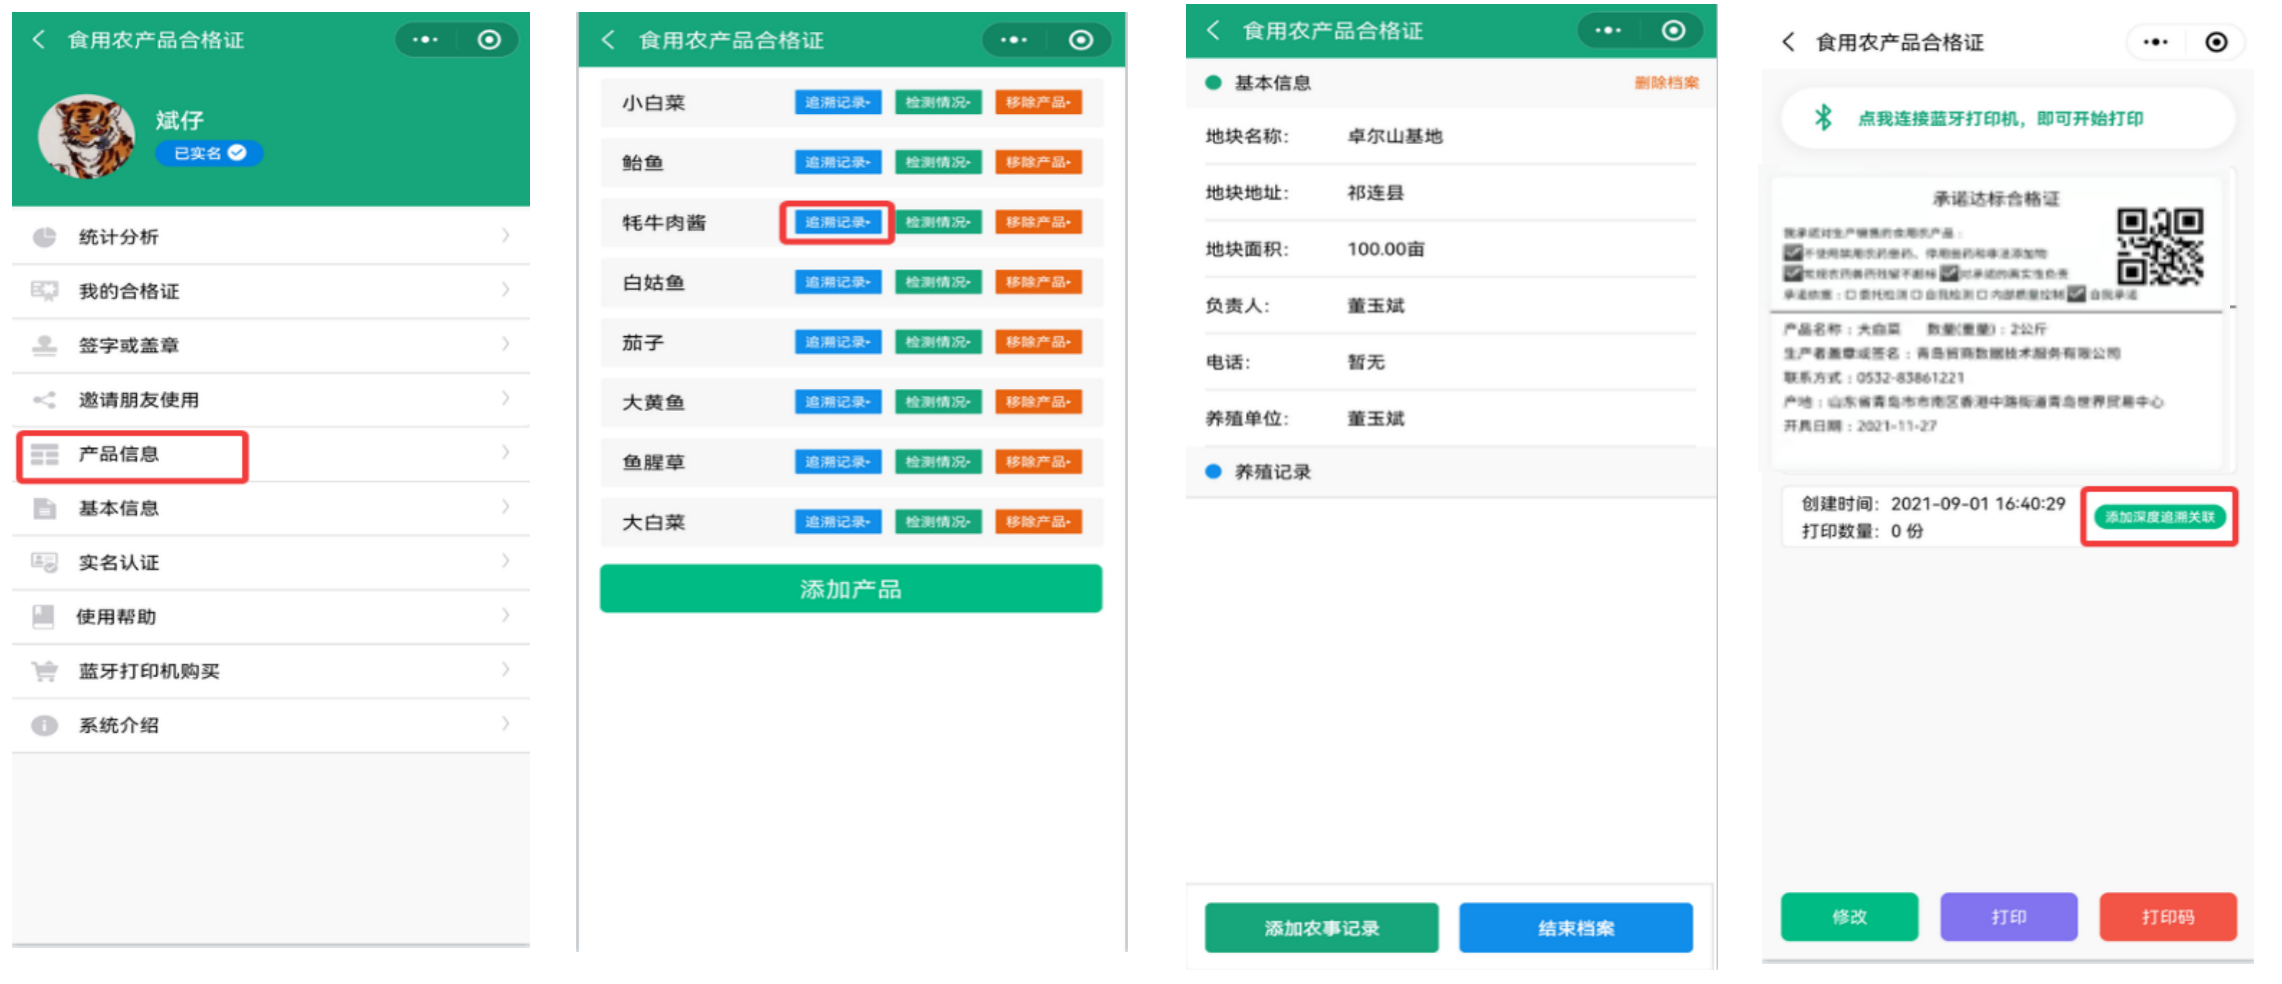This screenshot has width=2282, height=984.
Task: Open the 实名认证 menu entry
Action: [x=120, y=562]
